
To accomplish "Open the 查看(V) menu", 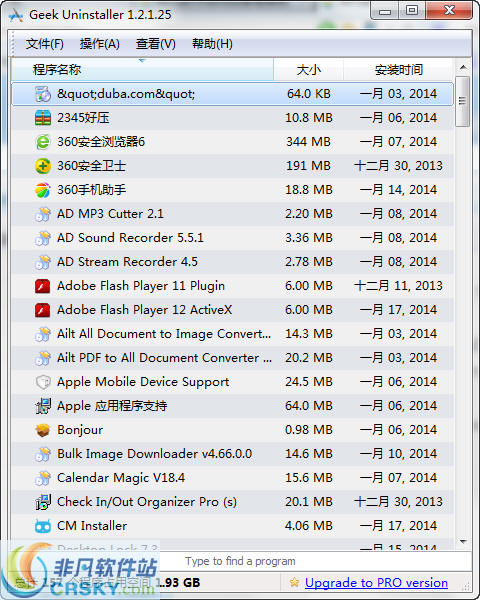I will click(155, 44).
